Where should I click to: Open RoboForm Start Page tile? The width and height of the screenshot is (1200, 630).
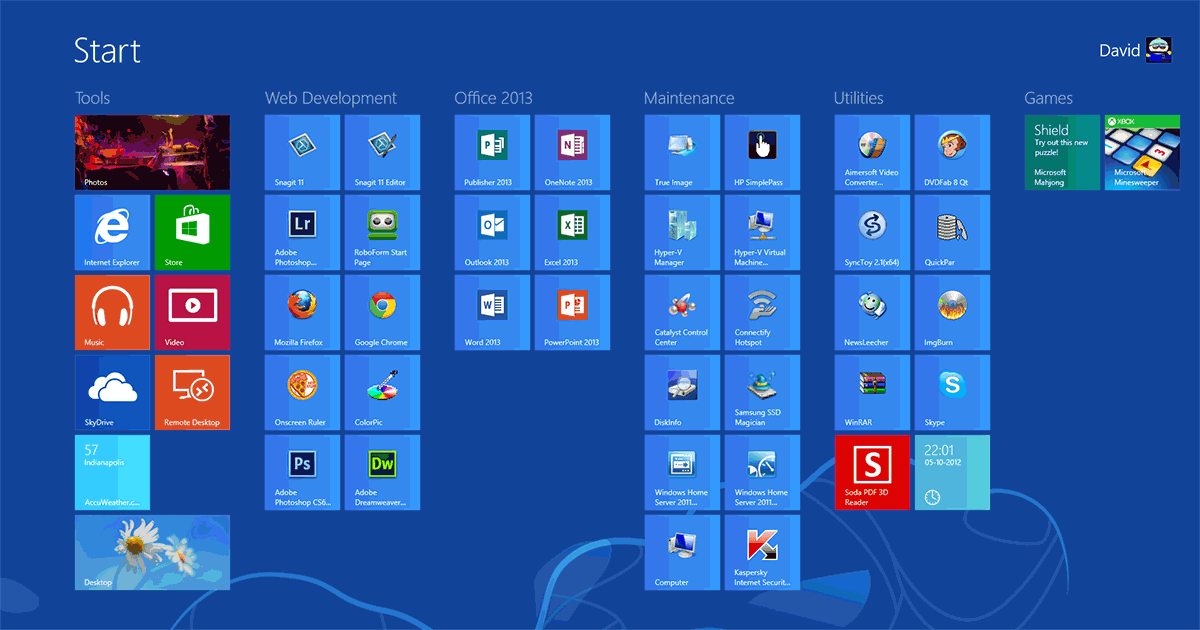[x=382, y=232]
